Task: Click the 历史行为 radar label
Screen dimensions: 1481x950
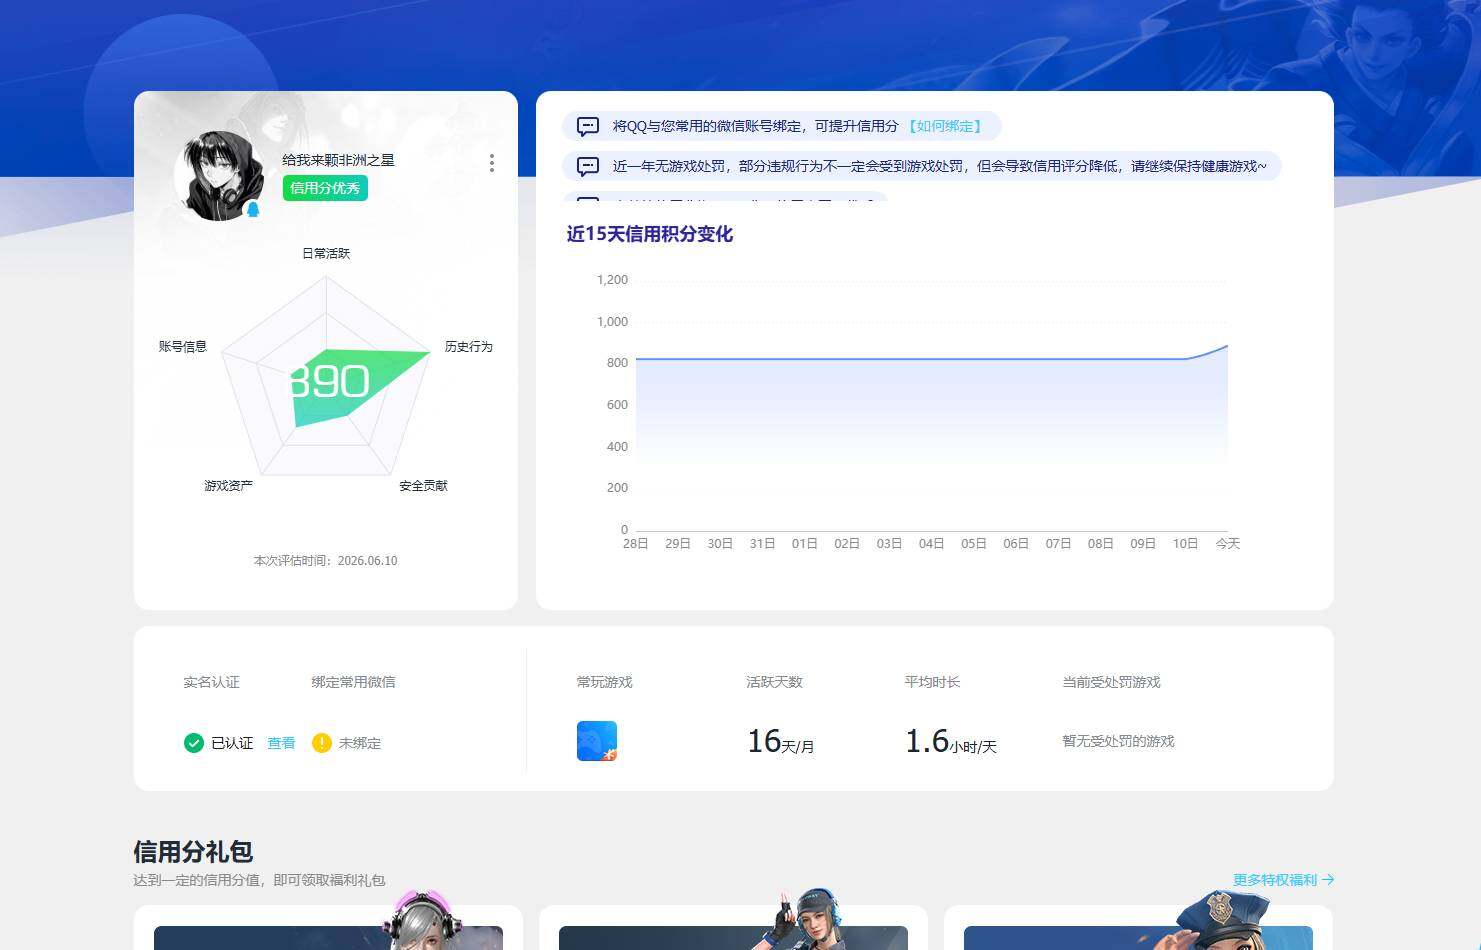Action: (469, 347)
